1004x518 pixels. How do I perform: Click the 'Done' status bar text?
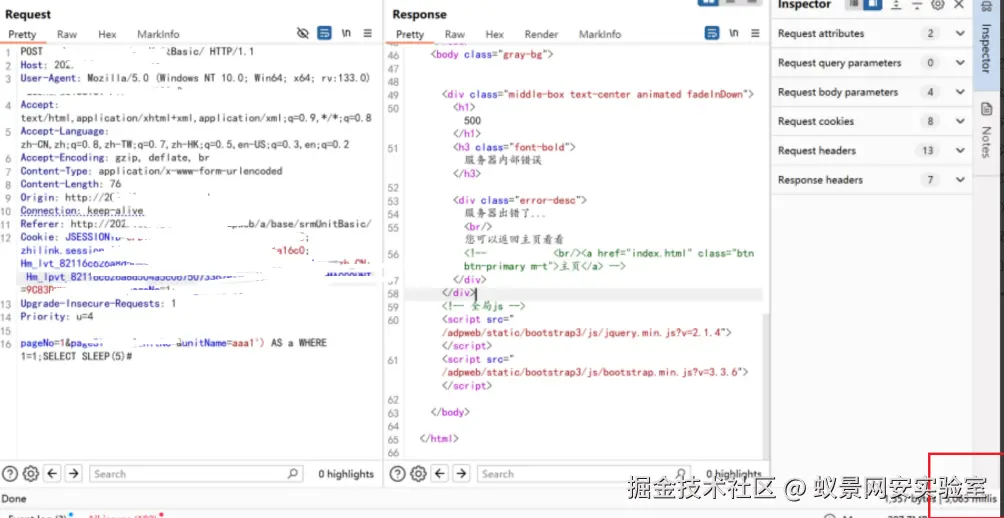coord(14,499)
